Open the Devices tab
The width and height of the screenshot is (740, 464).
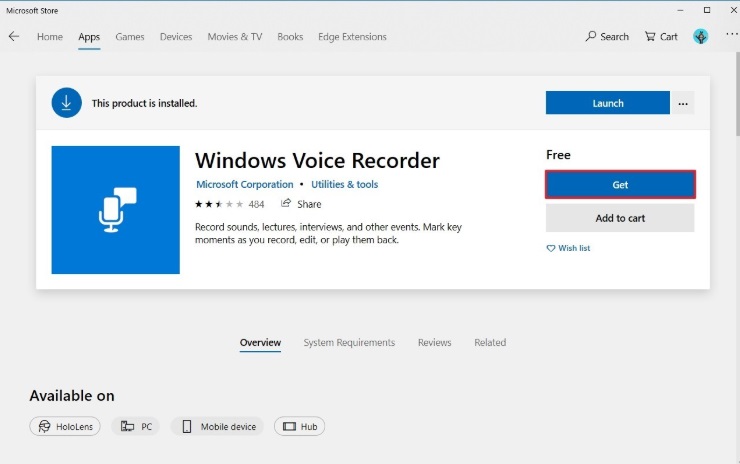pyautogui.click(x=176, y=37)
